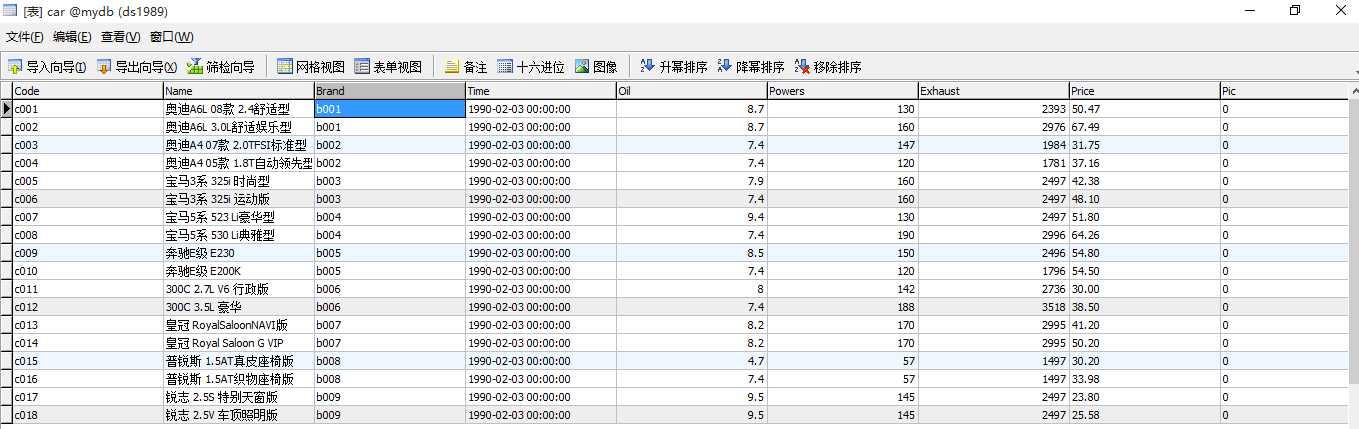Sort descending (降幂排序)

pyautogui.click(x=751, y=67)
